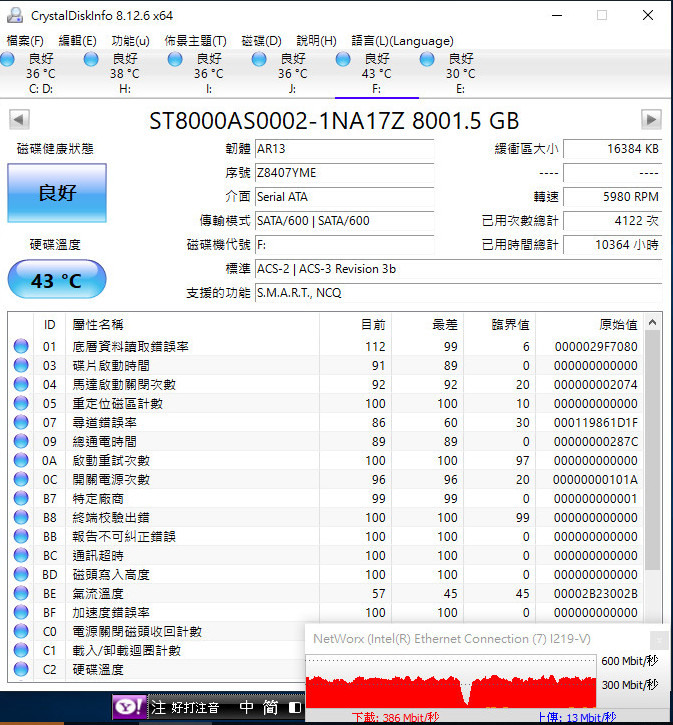Image resolution: width=673 pixels, height=725 pixels.
Task: Click the 屬性名稱 column header
Action: pyautogui.click(x=192, y=325)
